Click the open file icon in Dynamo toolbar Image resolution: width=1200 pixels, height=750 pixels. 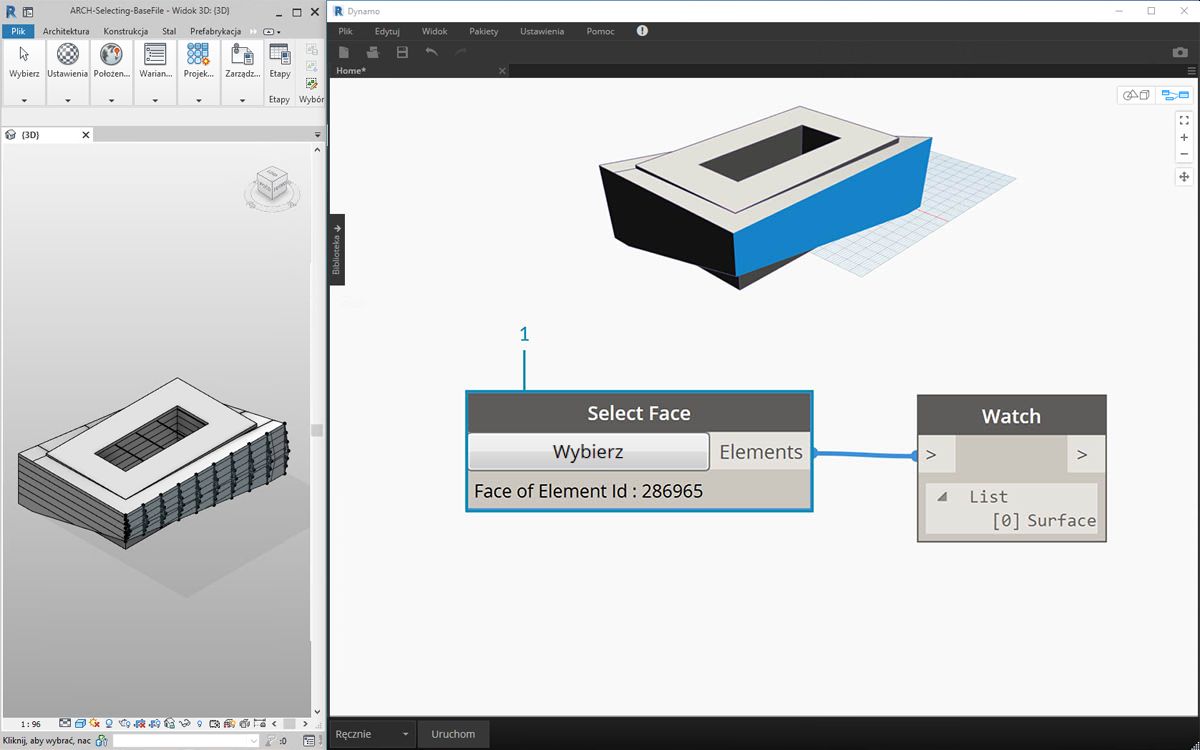373,52
